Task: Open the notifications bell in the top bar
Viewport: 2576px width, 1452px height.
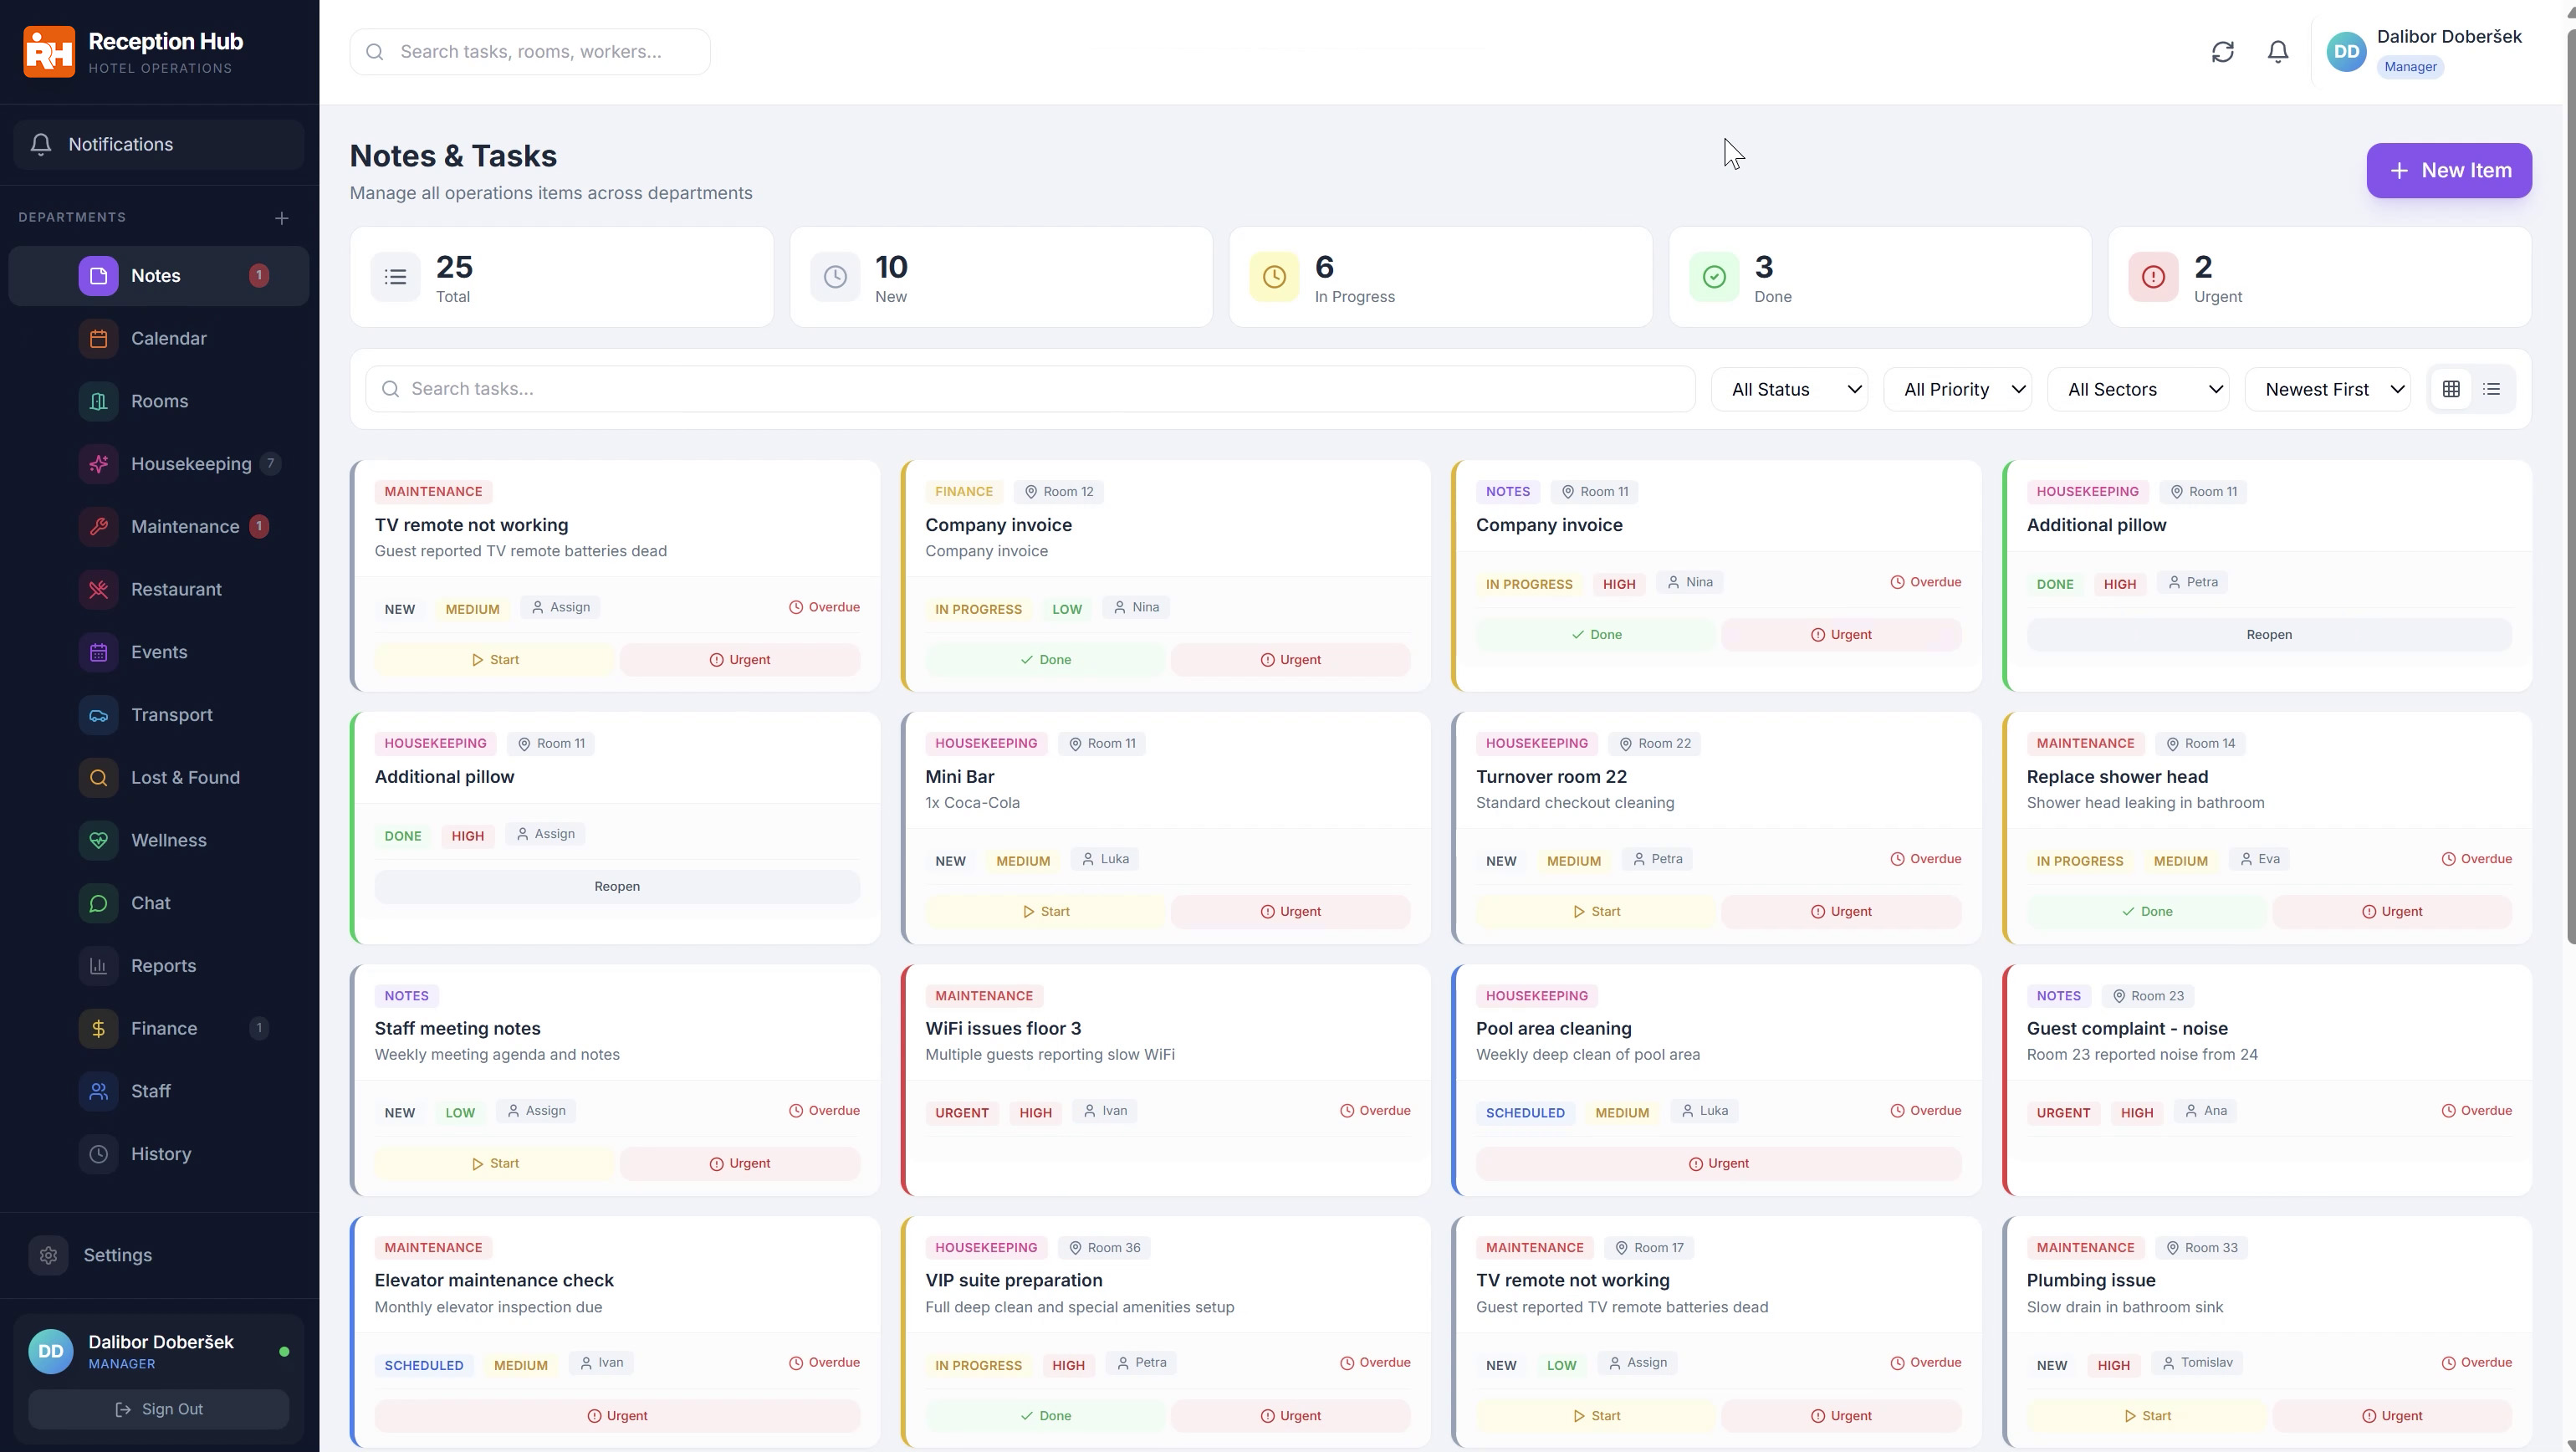Action: click(2277, 52)
